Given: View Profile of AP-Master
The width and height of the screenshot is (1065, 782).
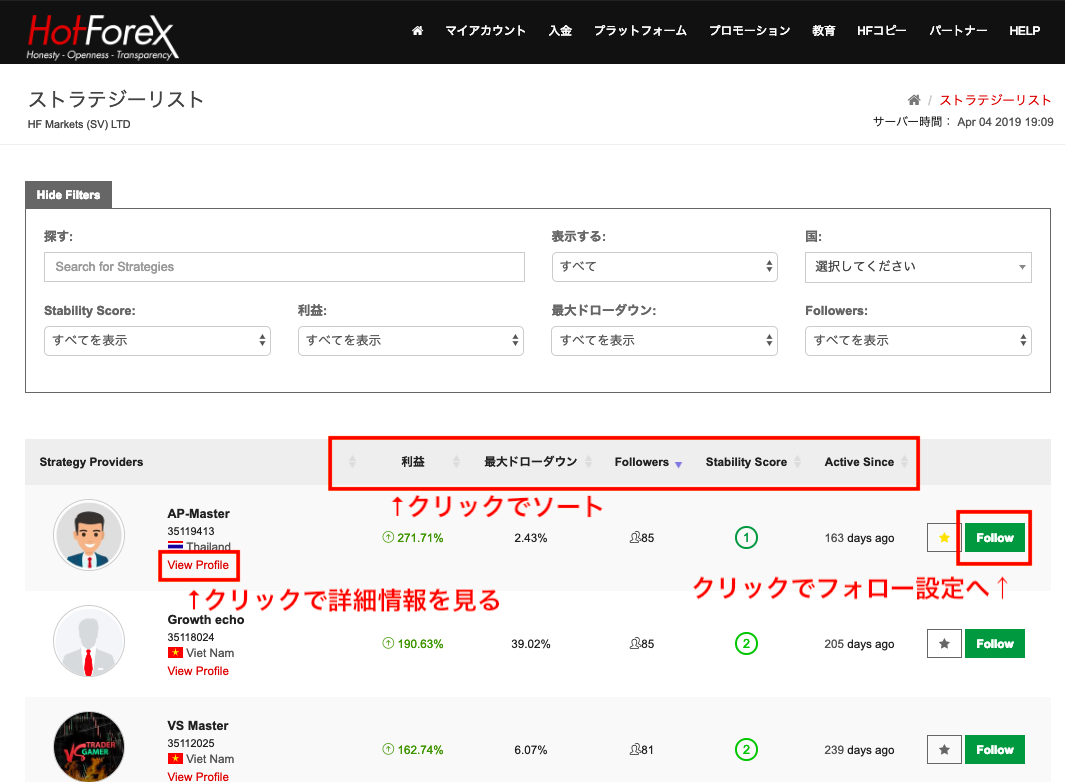Looking at the screenshot, I should click(x=198, y=565).
